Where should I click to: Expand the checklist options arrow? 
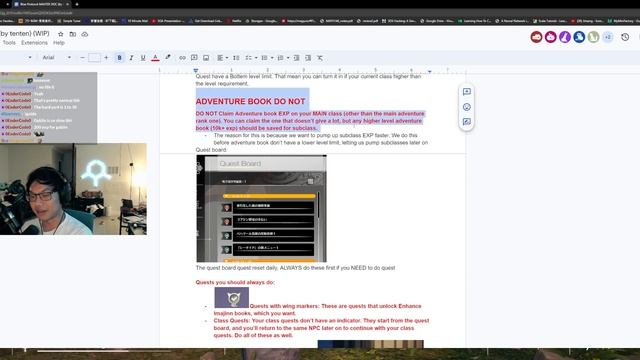pyautogui.click(x=256, y=58)
